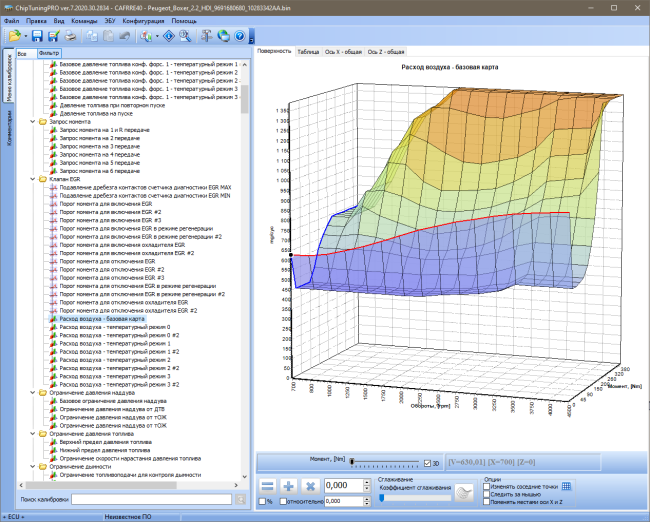This screenshot has height=522, width=650.
Task: Toggle the 3D view checkbox
Action: (x=427, y=464)
